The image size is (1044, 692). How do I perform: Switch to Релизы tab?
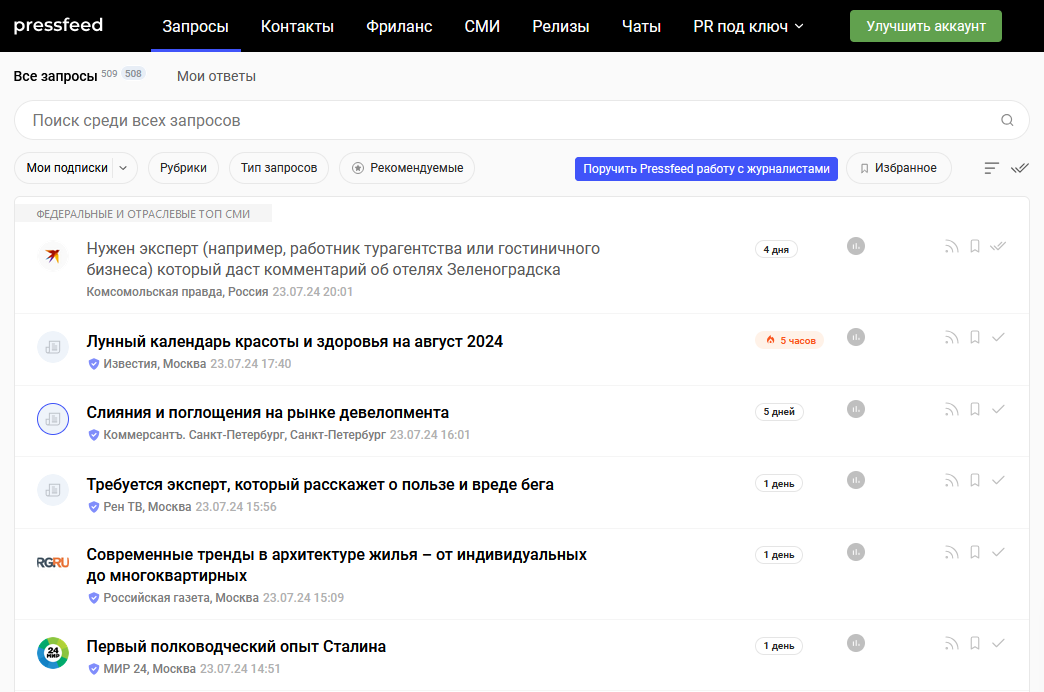[x=561, y=26]
